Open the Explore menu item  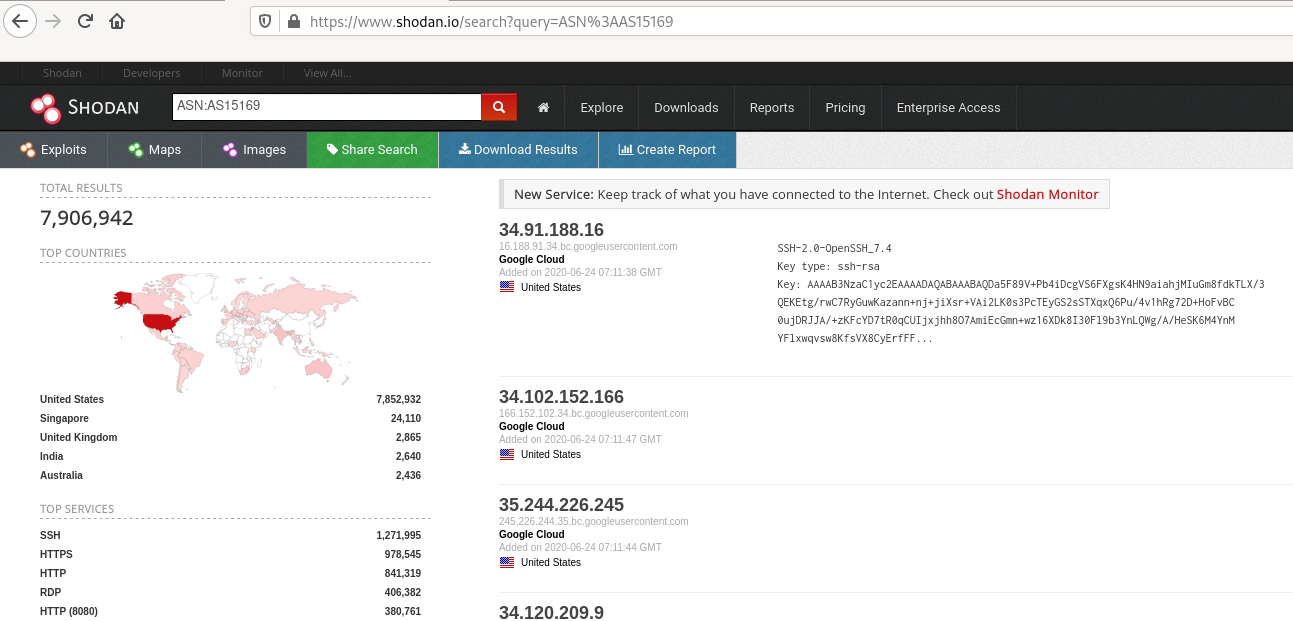click(601, 108)
